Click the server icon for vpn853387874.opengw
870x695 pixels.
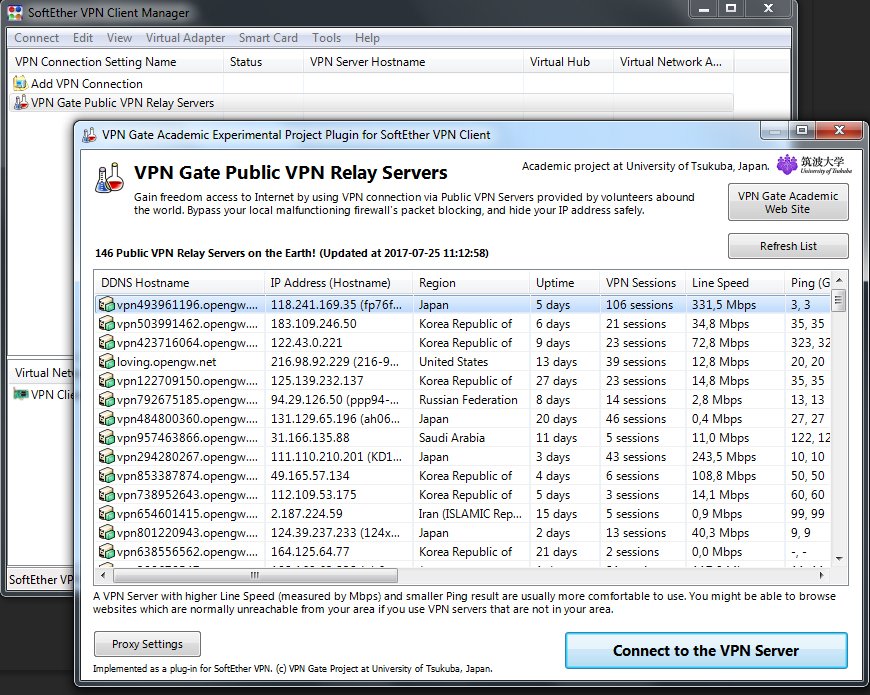tap(106, 475)
